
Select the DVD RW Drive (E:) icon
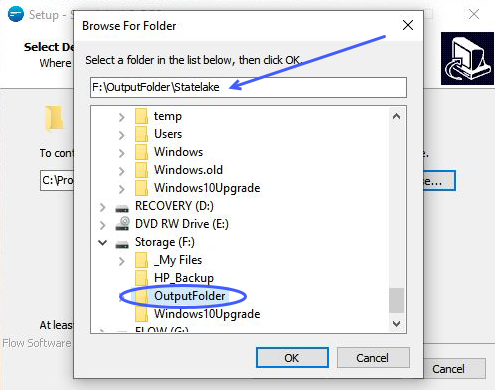pyautogui.click(x=122, y=224)
